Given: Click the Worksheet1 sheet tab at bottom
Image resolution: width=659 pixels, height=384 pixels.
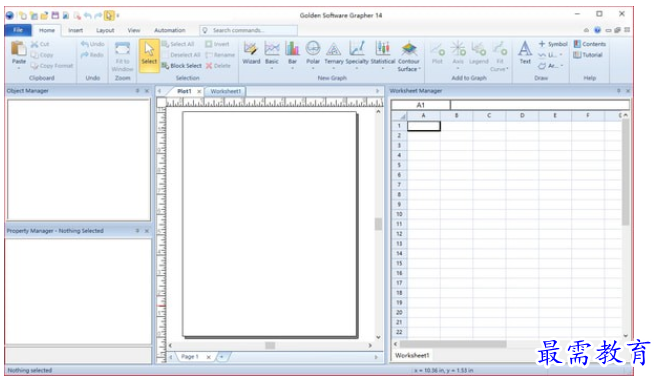Looking at the screenshot, I should (412, 356).
